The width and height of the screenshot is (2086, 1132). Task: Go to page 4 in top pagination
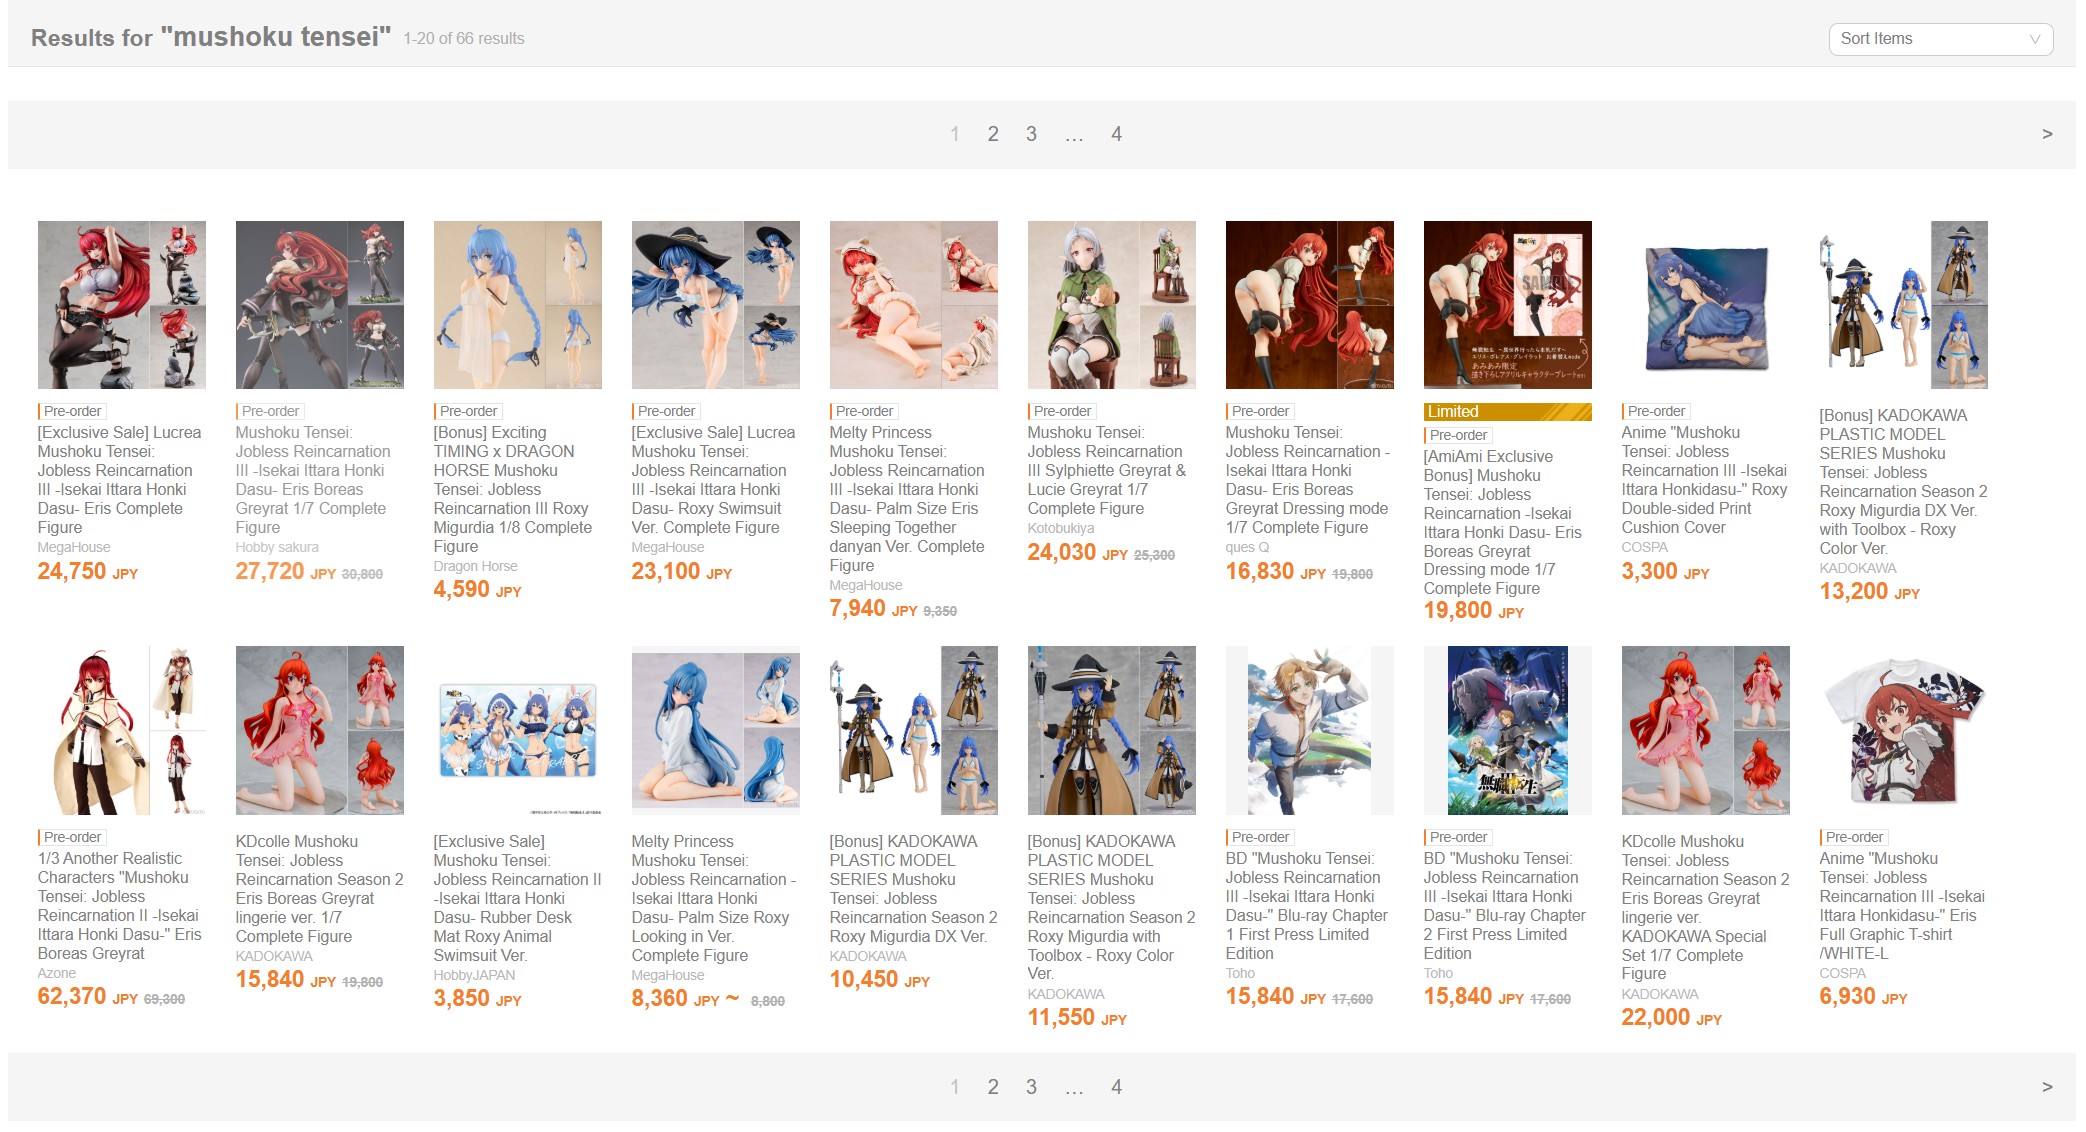click(x=1116, y=134)
